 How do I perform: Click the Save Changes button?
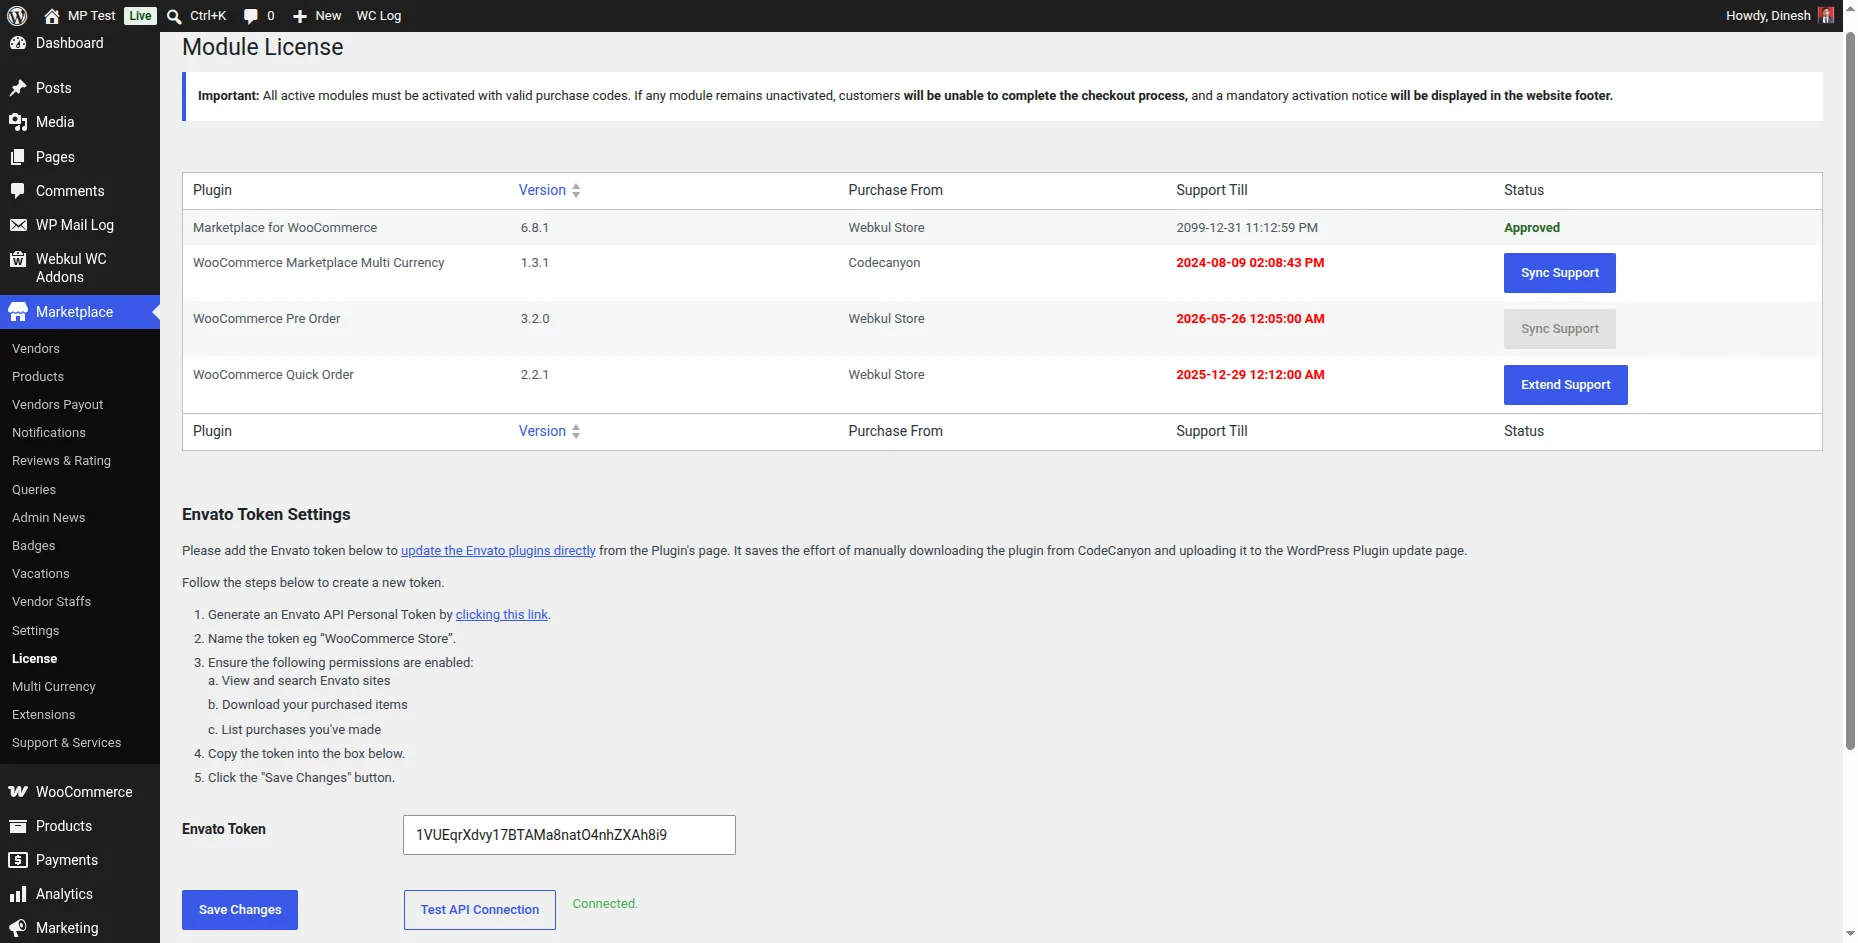tap(240, 910)
